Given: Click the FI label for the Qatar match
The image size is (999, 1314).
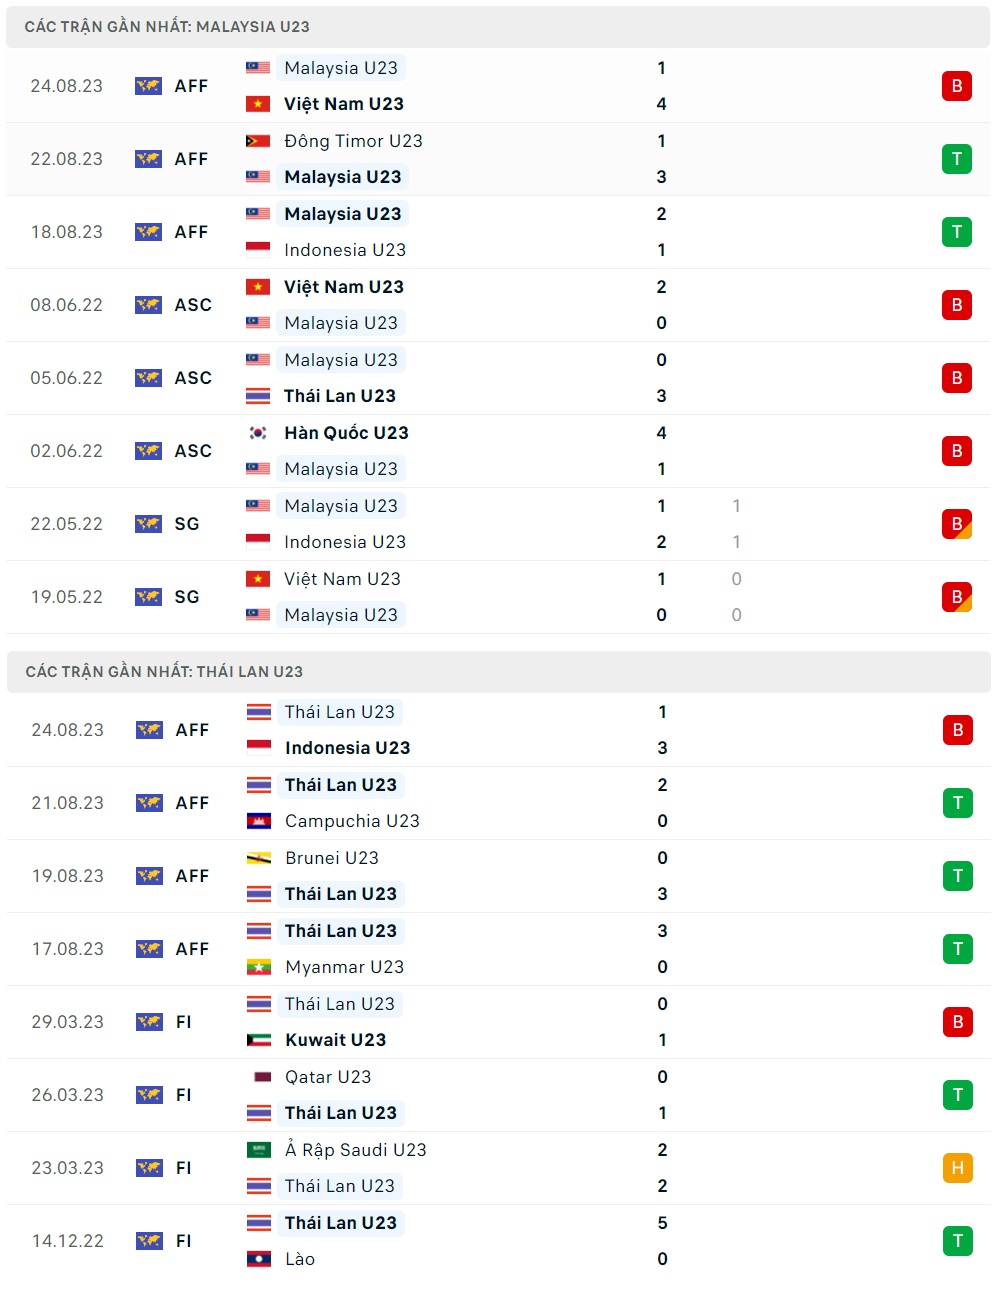Looking at the screenshot, I should point(184,1095).
